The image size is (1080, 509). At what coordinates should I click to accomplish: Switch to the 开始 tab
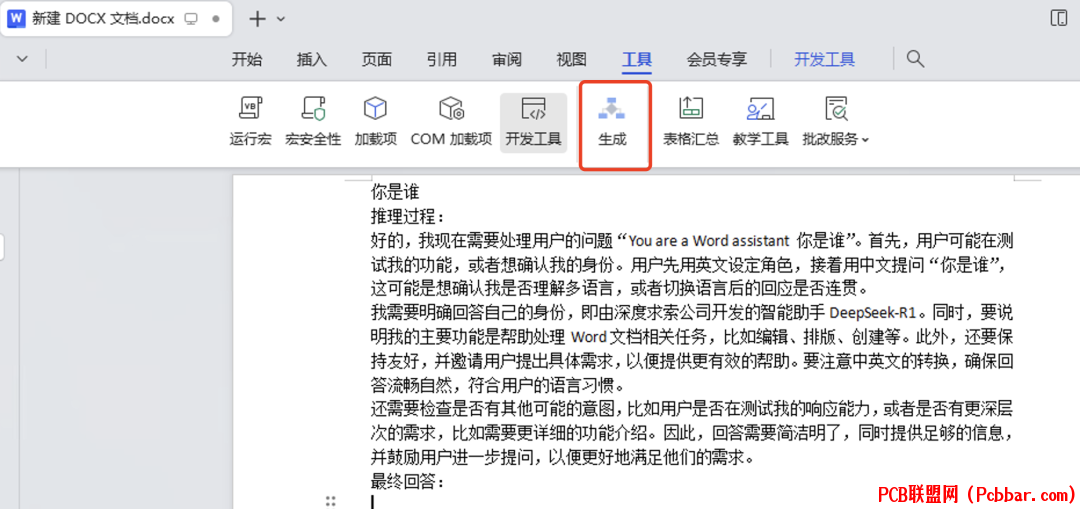[x=247, y=60]
